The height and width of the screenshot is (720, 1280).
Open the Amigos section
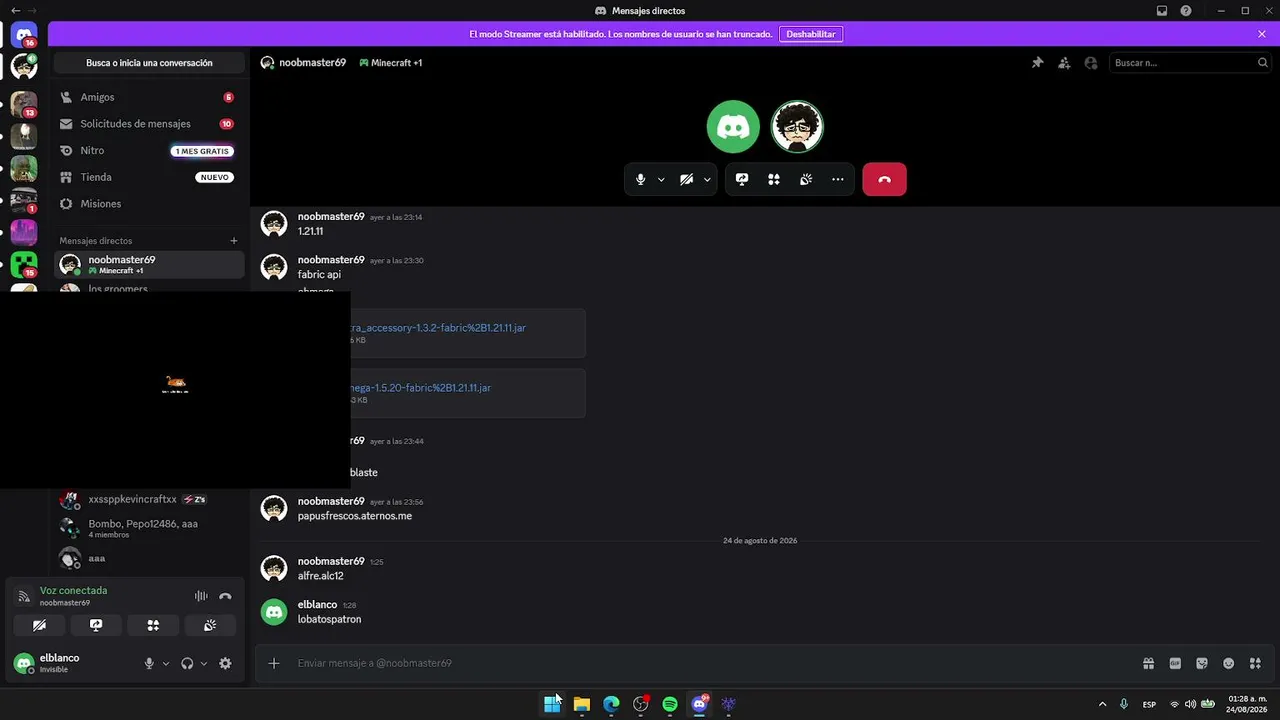click(149, 97)
